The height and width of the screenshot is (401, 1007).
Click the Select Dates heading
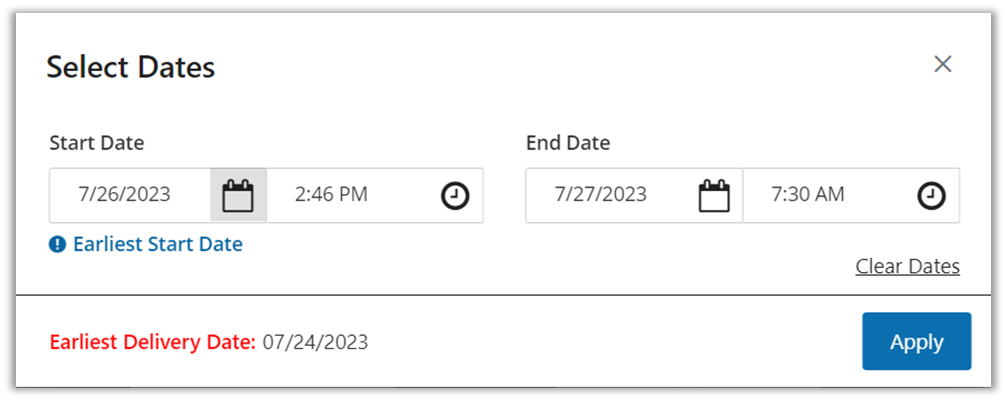[131, 68]
